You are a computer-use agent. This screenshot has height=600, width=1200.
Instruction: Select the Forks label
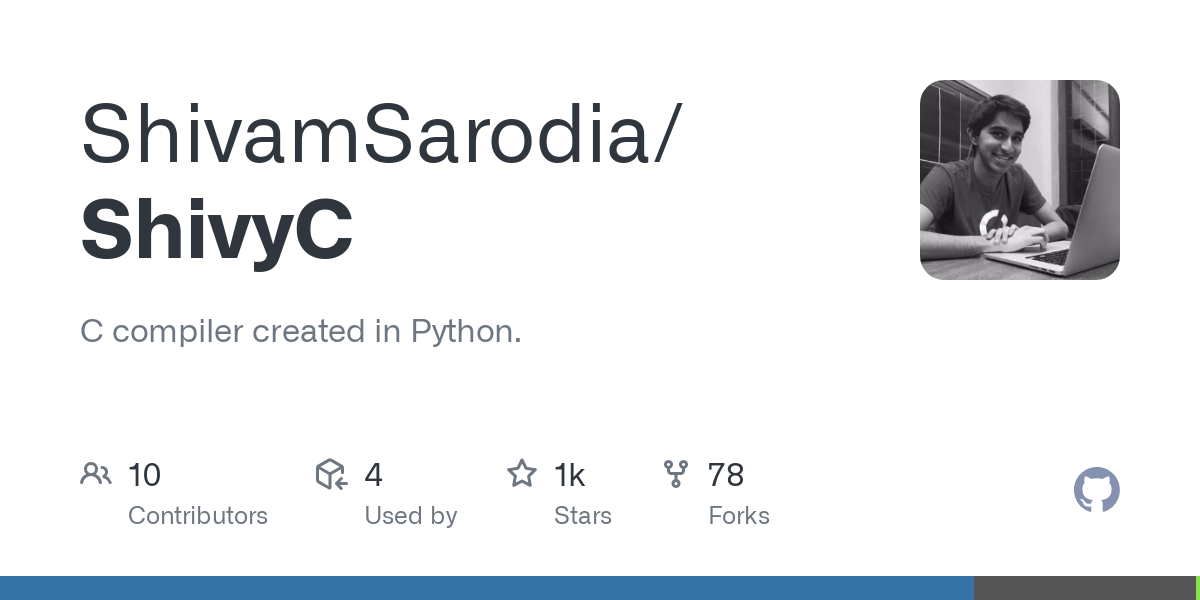[739, 516]
